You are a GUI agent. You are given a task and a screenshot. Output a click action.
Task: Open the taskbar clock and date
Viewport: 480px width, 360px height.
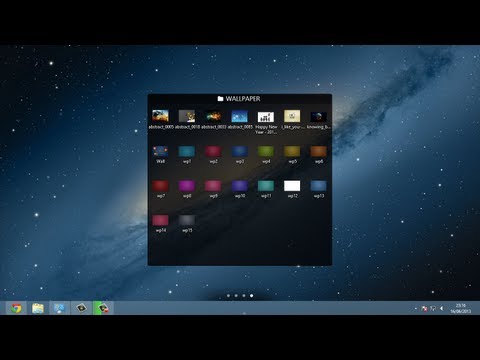(461, 308)
